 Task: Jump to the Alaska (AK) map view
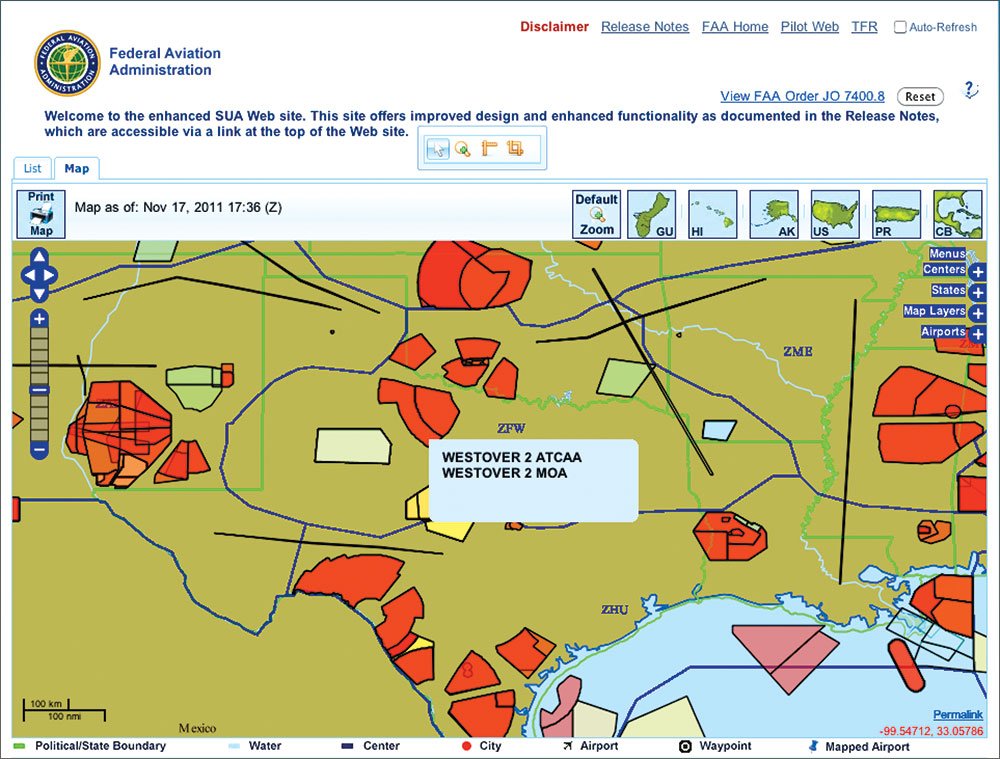774,215
